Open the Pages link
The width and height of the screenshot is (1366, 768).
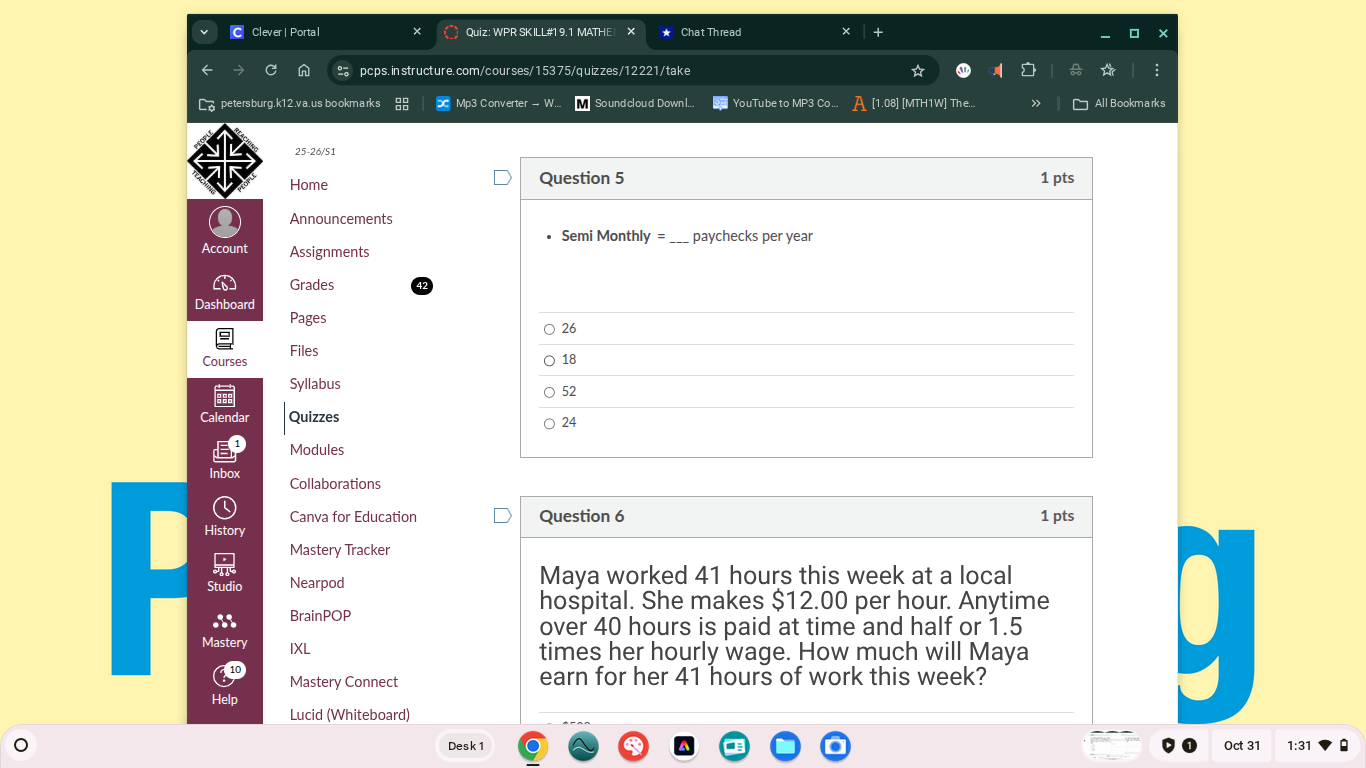tap(308, 318)
